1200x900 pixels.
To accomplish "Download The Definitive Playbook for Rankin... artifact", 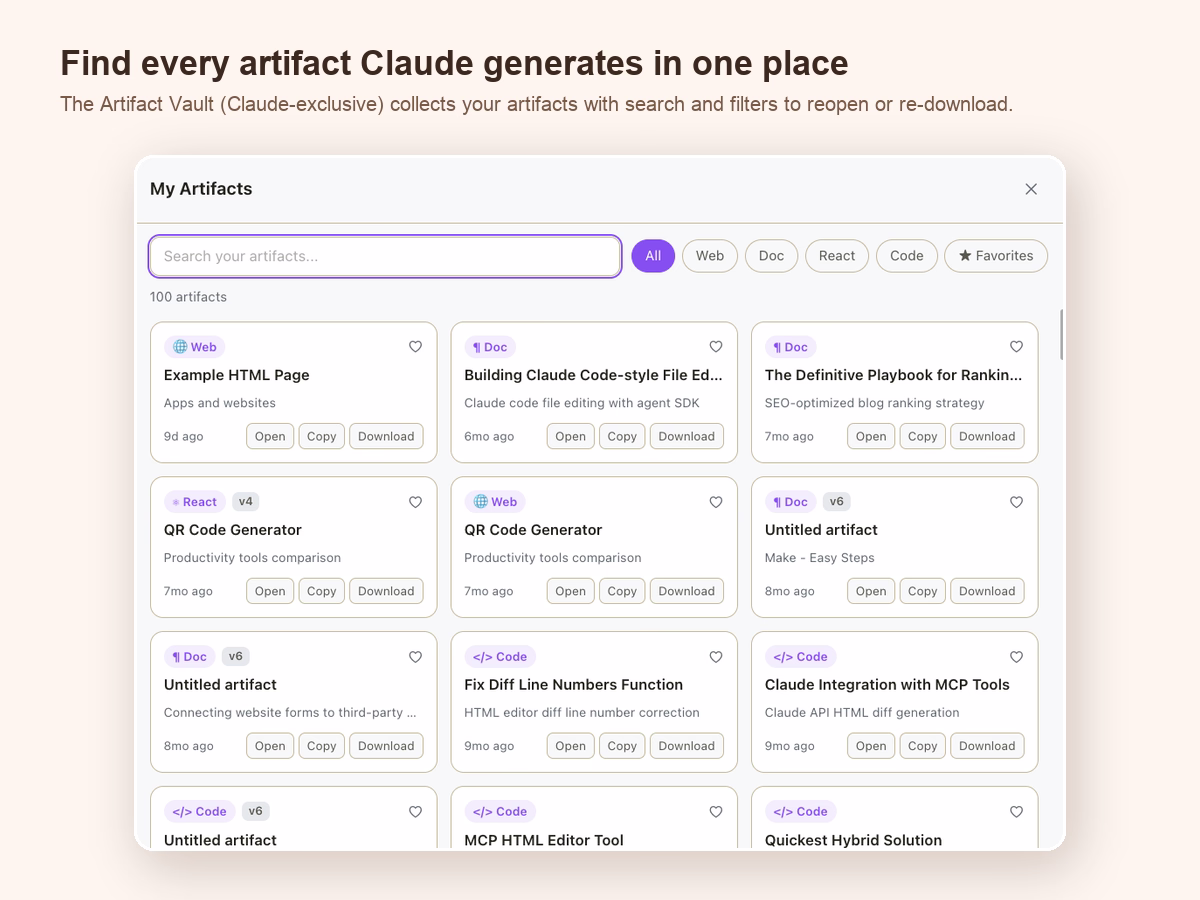I will click(987, 436).
